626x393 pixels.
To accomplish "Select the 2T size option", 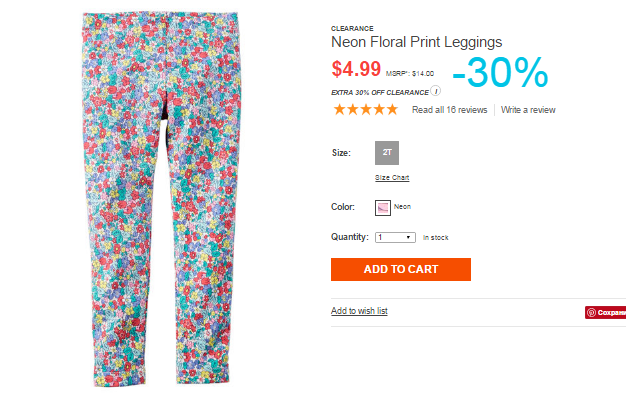I will pos(387,153).
